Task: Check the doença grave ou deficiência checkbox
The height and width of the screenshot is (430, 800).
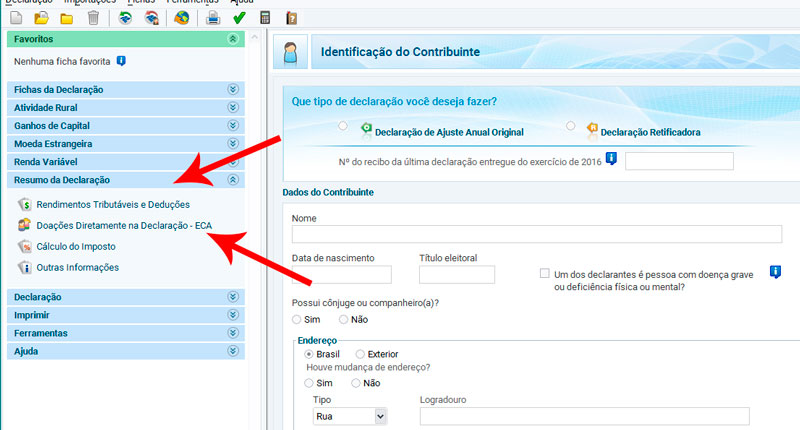Action: [545, 273]
